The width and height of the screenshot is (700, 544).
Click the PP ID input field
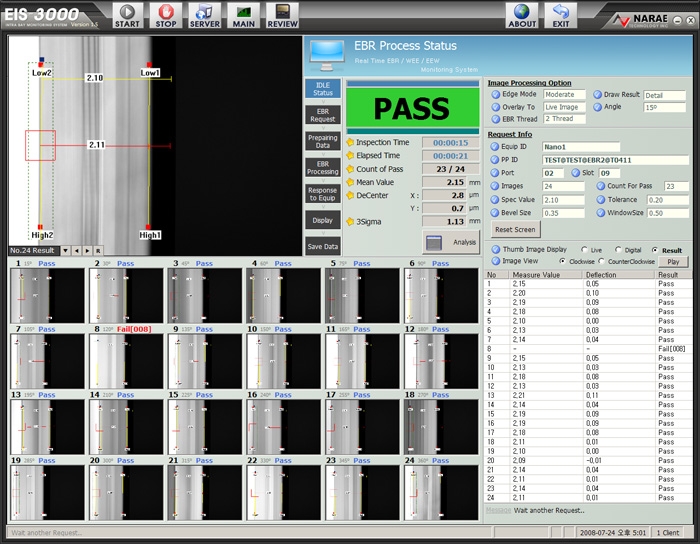[615, 160]
